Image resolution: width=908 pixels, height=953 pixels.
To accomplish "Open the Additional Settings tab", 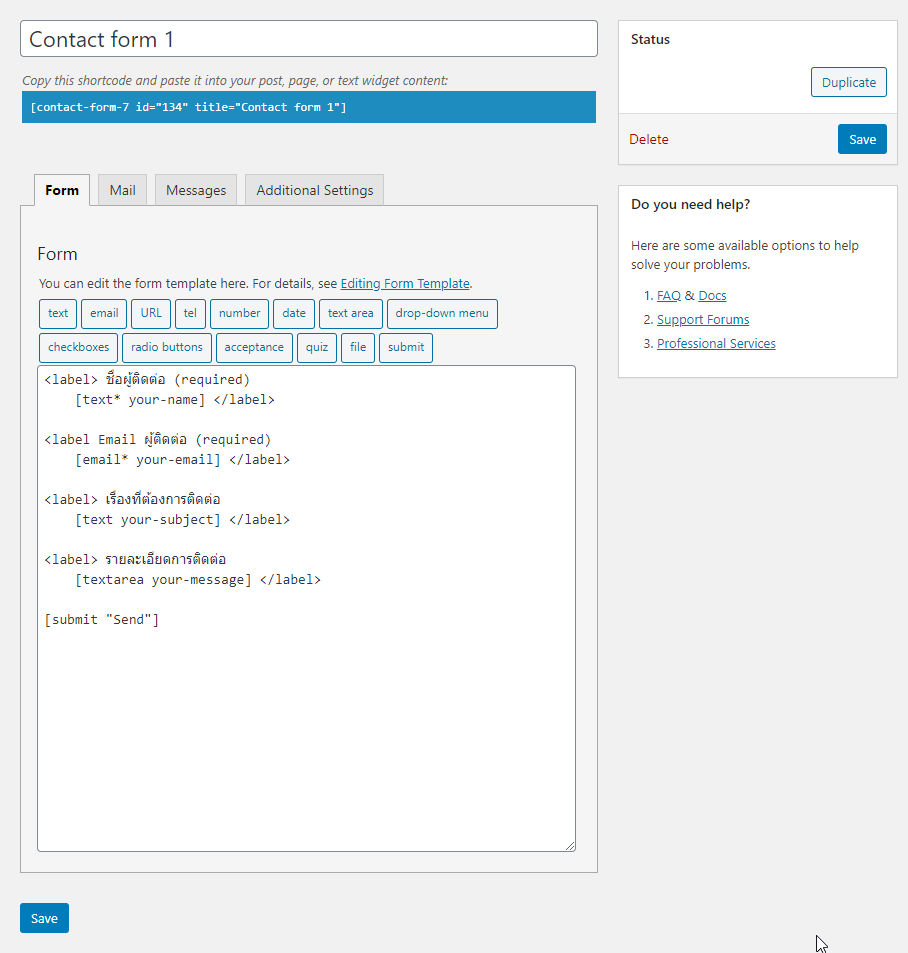I will pyautogui.click(x=314, y=190).
